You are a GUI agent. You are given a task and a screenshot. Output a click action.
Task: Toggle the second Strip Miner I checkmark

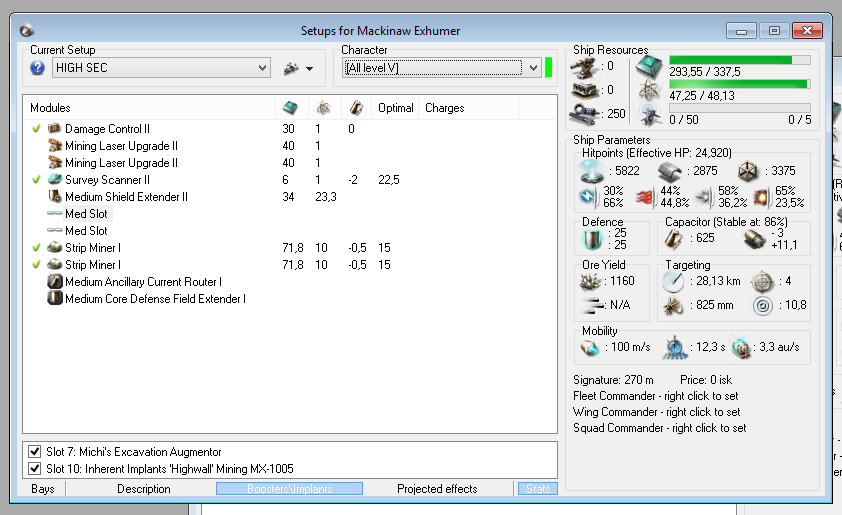click(x=37, y=264)
